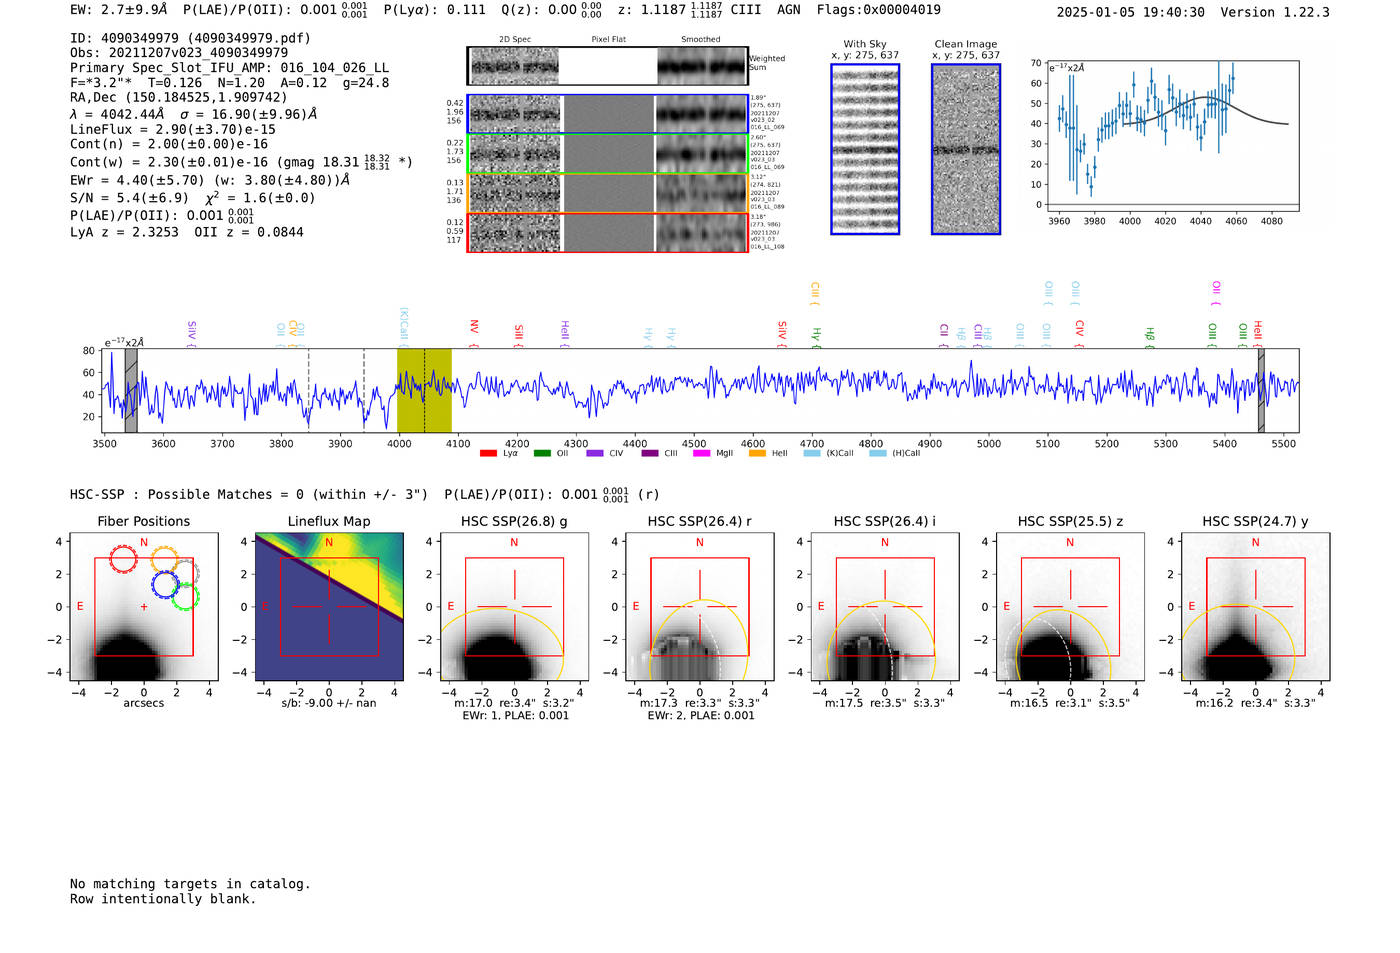
Task: Click the orange fiber circle in Fiber Positions
Action: pyautogui.click(x=164, y=560)
